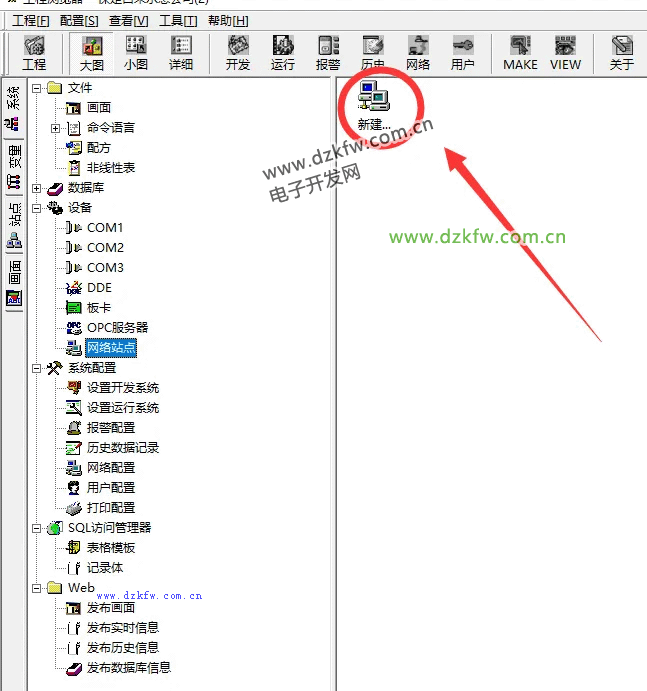Expand the 命令语言 tree node
The height and width of the screenshot is (691, 647).
tap(55, 128)
